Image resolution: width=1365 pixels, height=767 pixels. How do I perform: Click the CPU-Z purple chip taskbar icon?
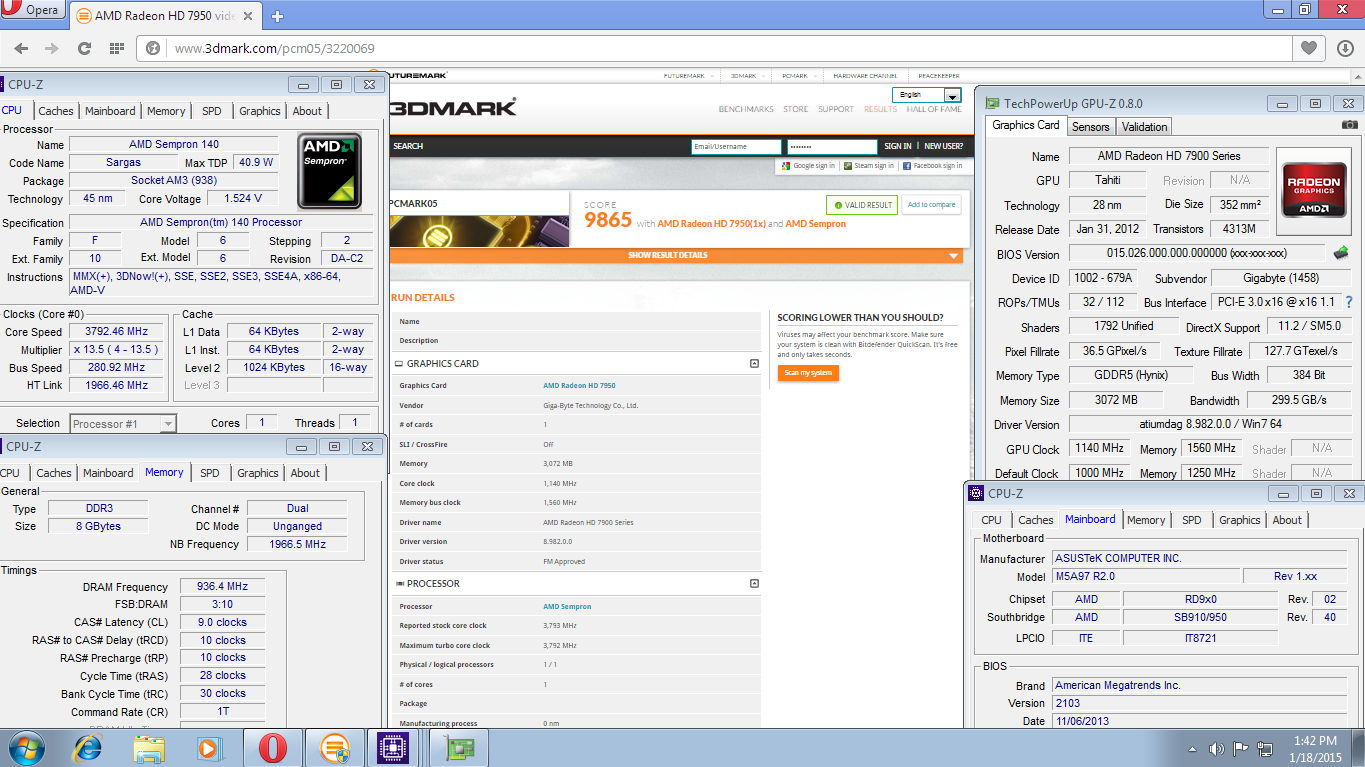[x=393, y=748]
